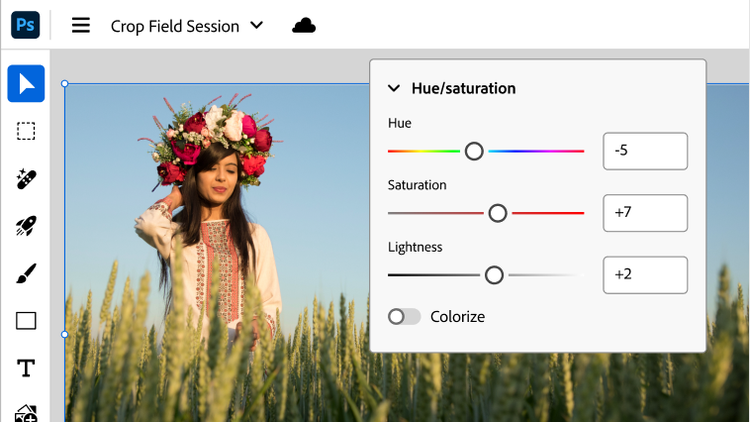Open the hamburger main menu
This screenshot has width=750, height=422.
click(x=81, y=25)
